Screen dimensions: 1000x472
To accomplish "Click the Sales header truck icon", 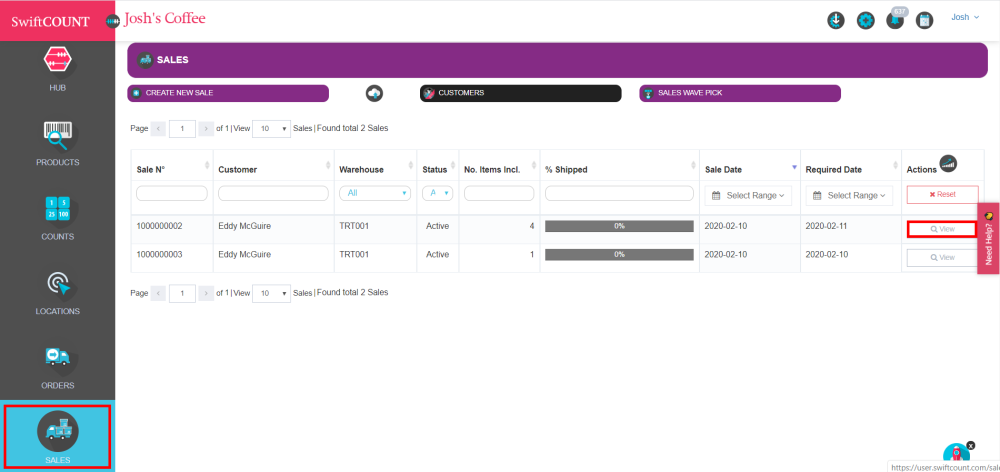I will pos(145,60).
